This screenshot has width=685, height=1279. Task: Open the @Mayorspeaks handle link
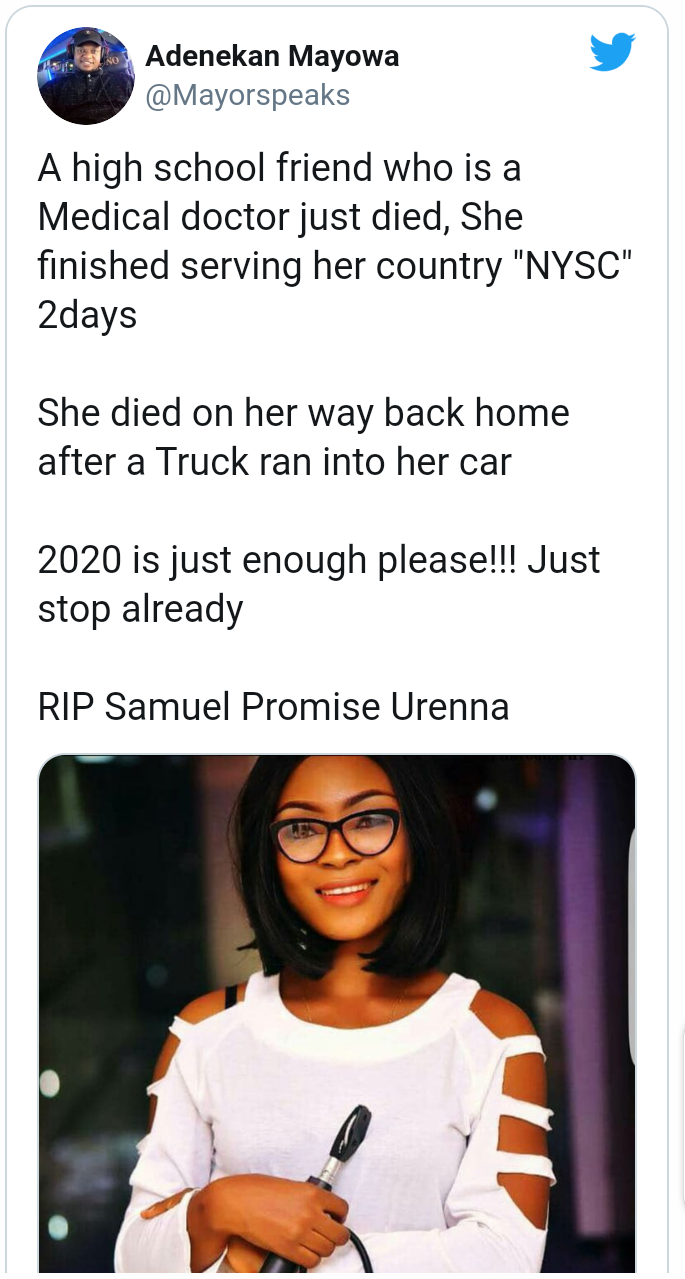pos(248,95)
